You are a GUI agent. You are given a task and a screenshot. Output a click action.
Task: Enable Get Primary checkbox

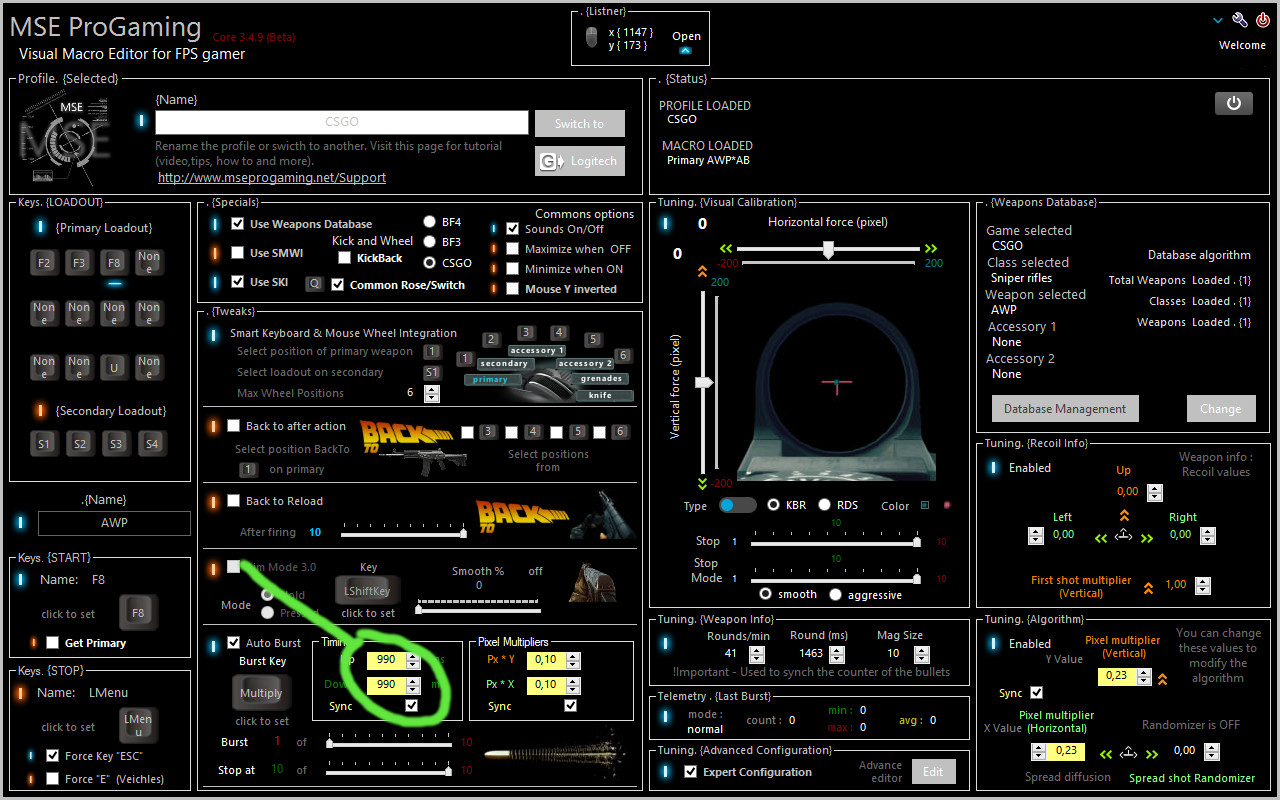point(52,643)
